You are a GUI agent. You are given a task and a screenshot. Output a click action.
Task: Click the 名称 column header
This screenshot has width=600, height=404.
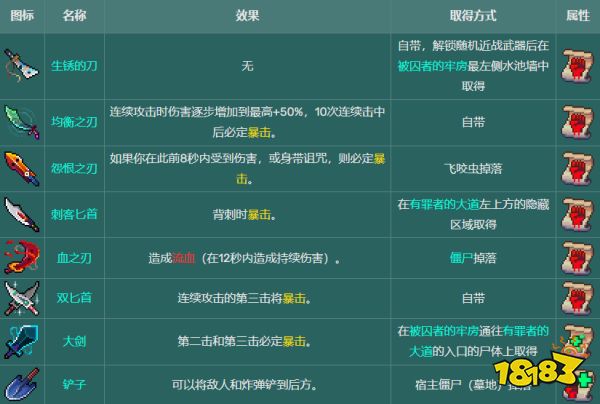coord(74,16)
